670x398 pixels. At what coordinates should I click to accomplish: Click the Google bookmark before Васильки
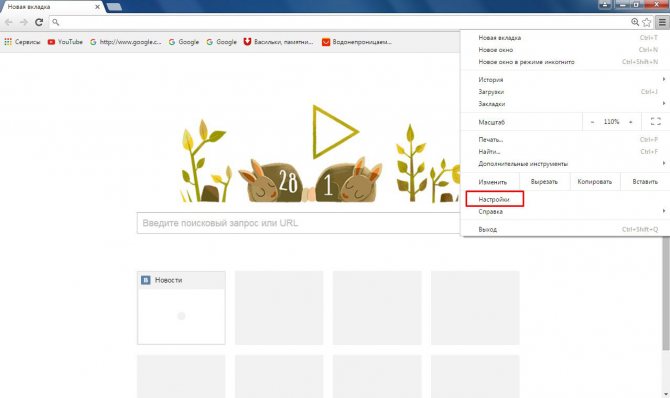point(221,42)
